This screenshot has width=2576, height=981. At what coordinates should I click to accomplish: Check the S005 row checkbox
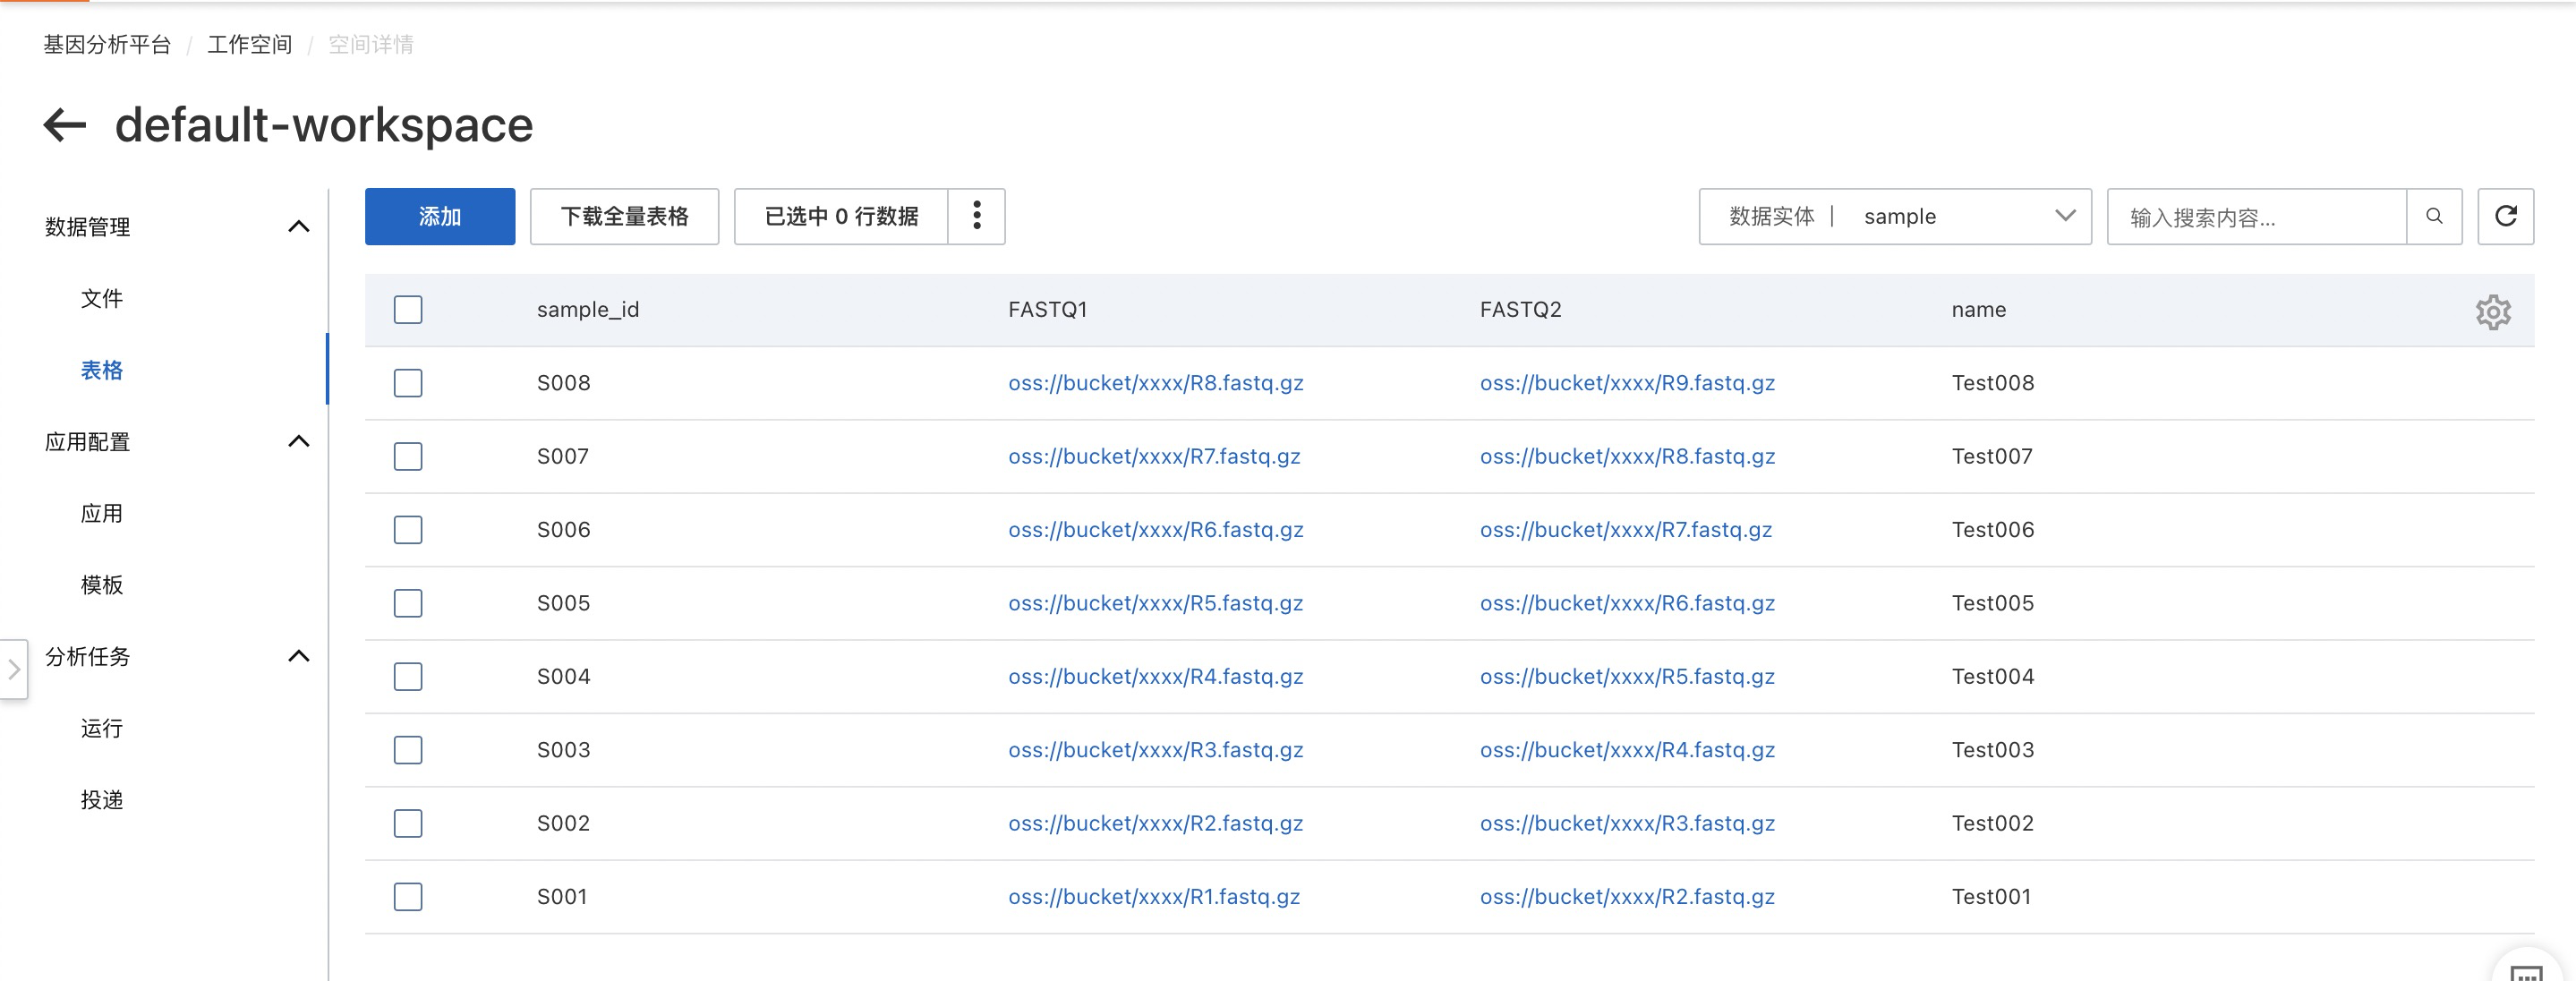pos(408,603)
